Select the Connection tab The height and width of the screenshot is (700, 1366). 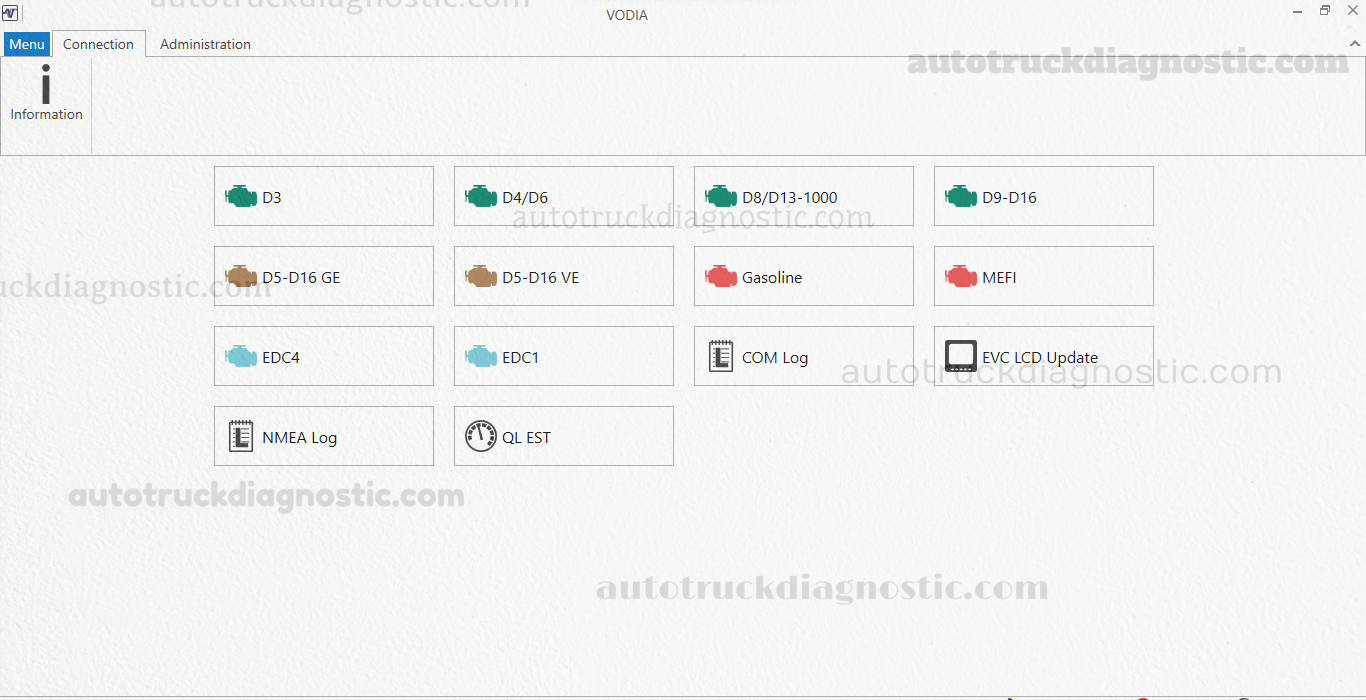pos(98,44)
